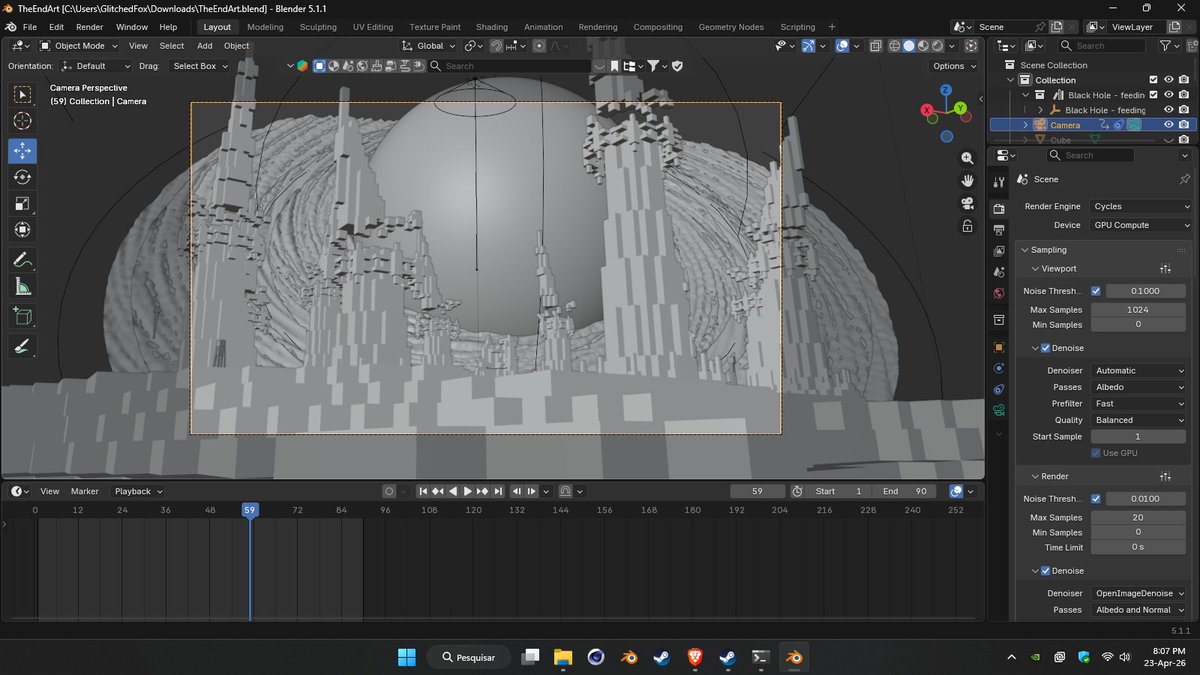Open Passes Albedo dropdown
1200x675 pixels.
(1139, 387)
